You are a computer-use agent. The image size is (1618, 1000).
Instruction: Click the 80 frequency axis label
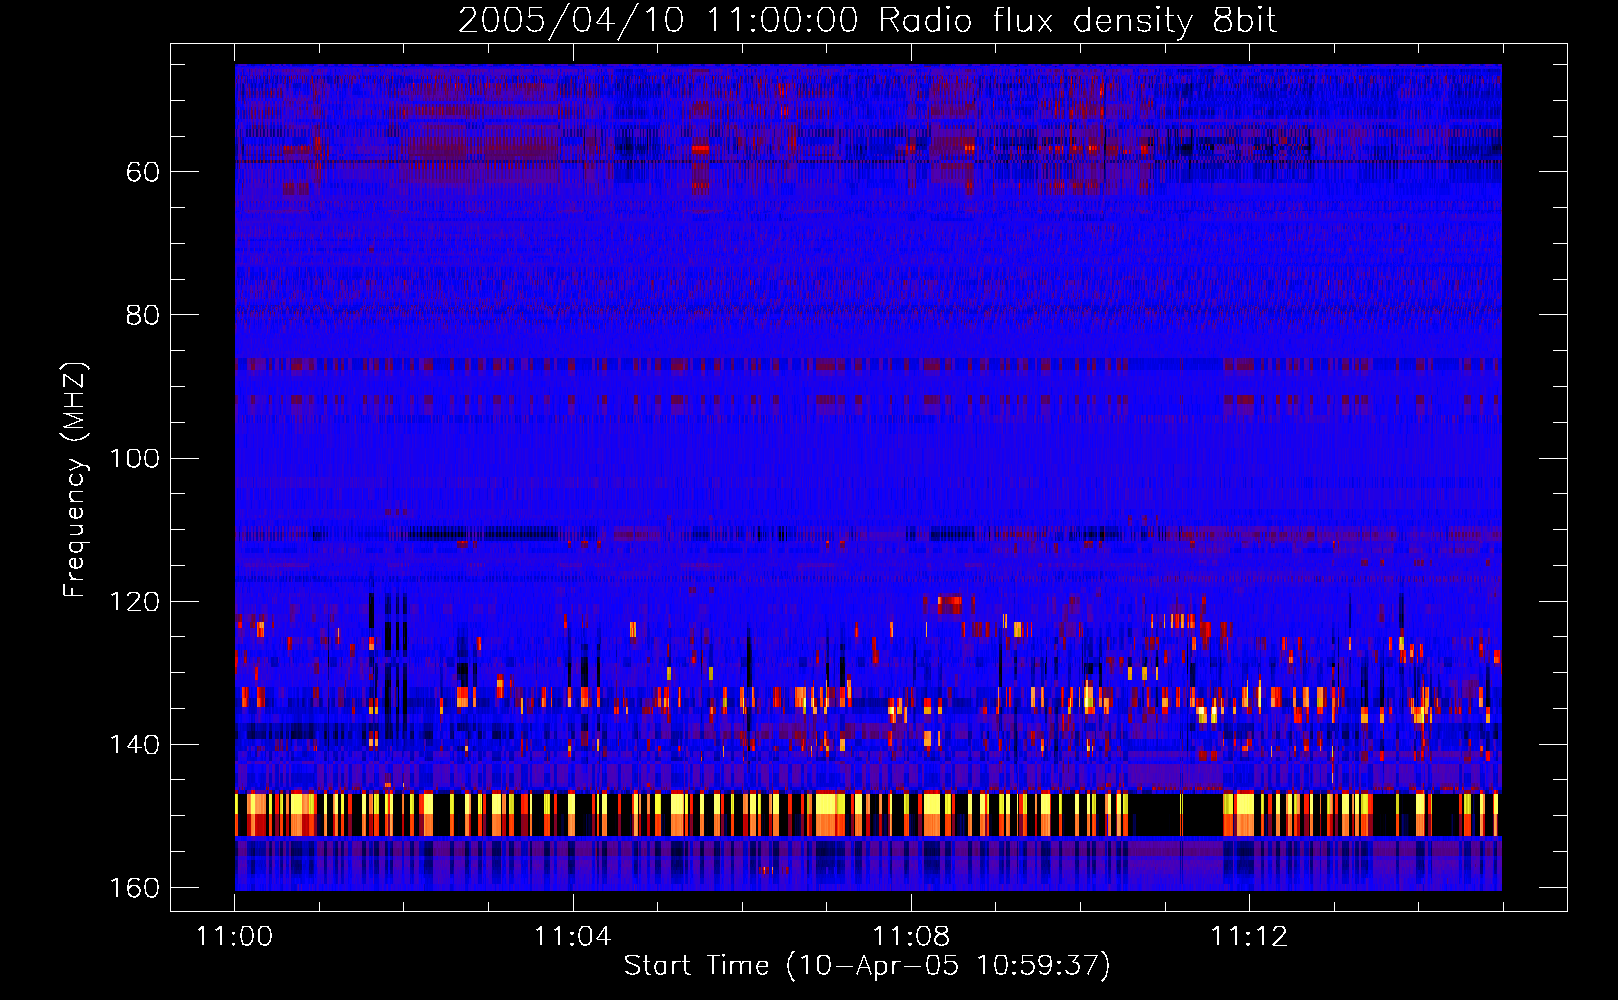click(143, 316)
